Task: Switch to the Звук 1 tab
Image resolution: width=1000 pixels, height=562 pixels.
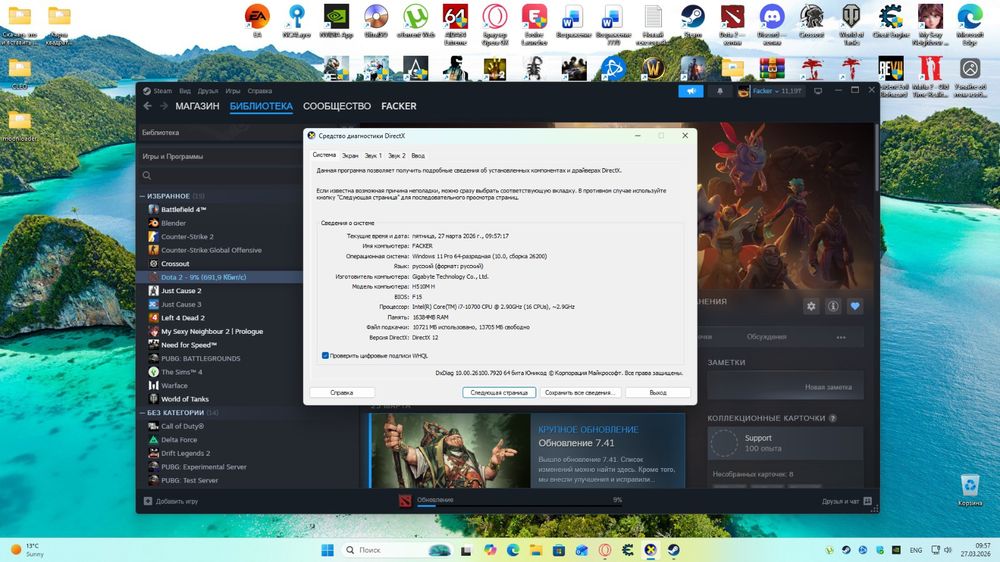Action: 373,156
